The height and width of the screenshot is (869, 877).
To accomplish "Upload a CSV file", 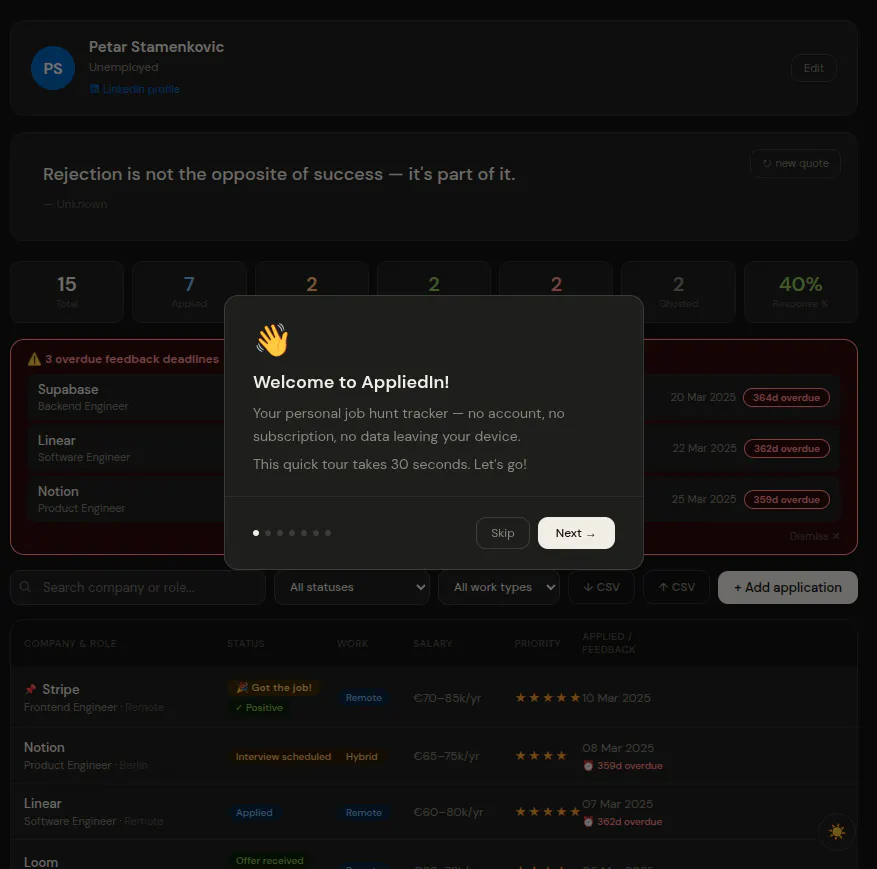I will (x=676, y=587).
